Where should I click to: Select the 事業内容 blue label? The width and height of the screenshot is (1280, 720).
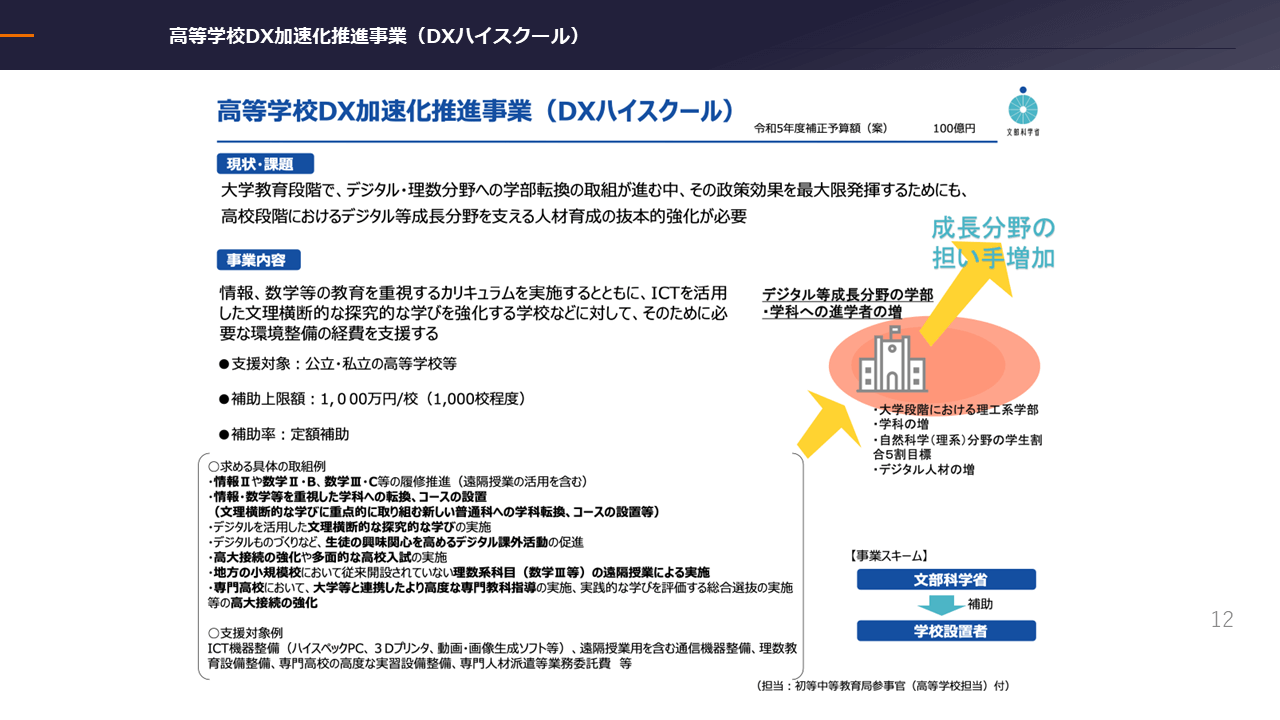coord(257,260)
